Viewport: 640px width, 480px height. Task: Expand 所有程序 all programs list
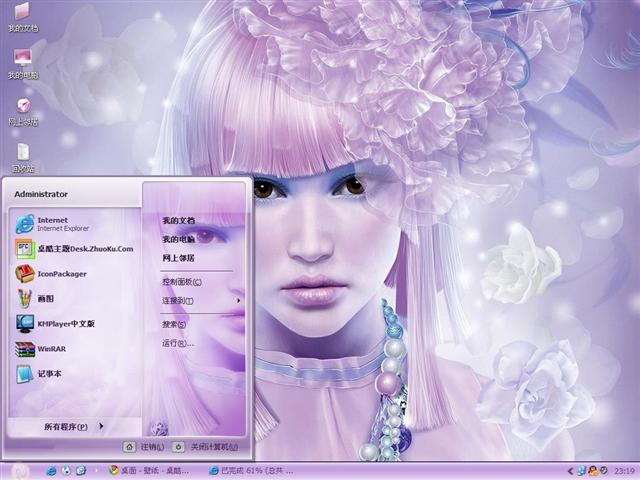coord(74,427)
